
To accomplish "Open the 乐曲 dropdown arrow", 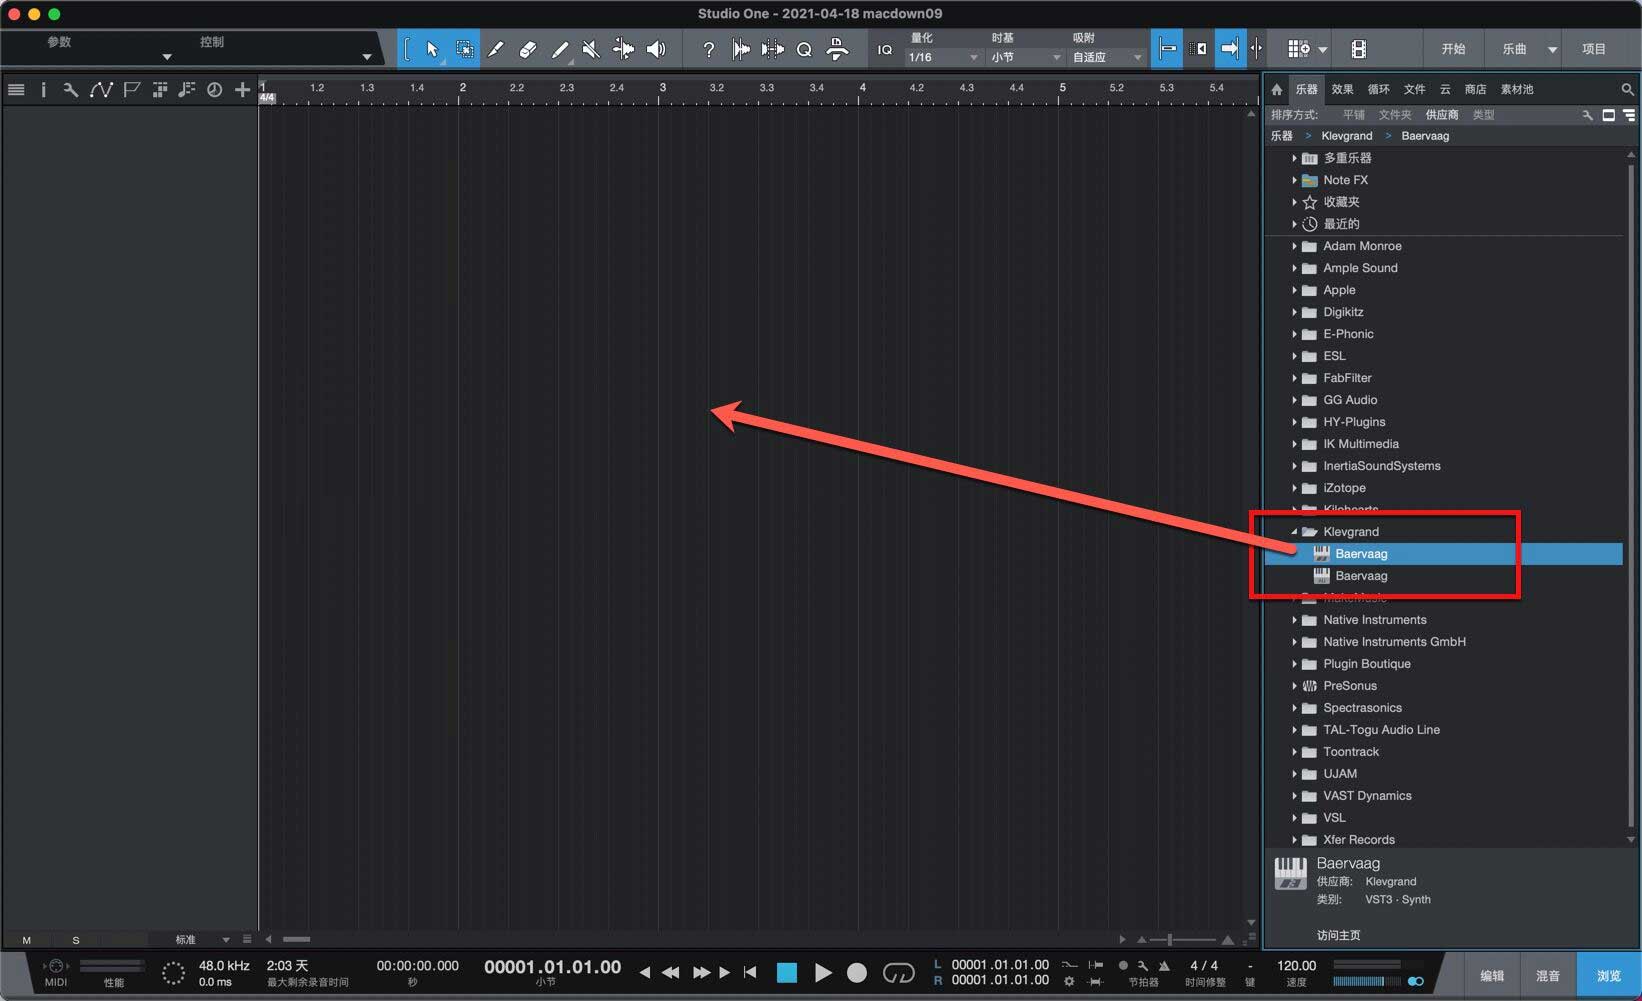I will 1552,49.
